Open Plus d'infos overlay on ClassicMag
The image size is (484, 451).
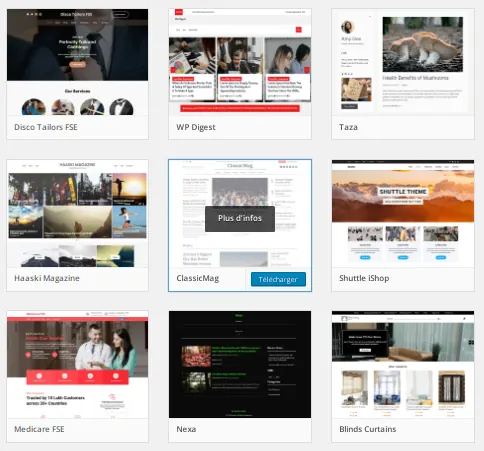tap(240, 219)
